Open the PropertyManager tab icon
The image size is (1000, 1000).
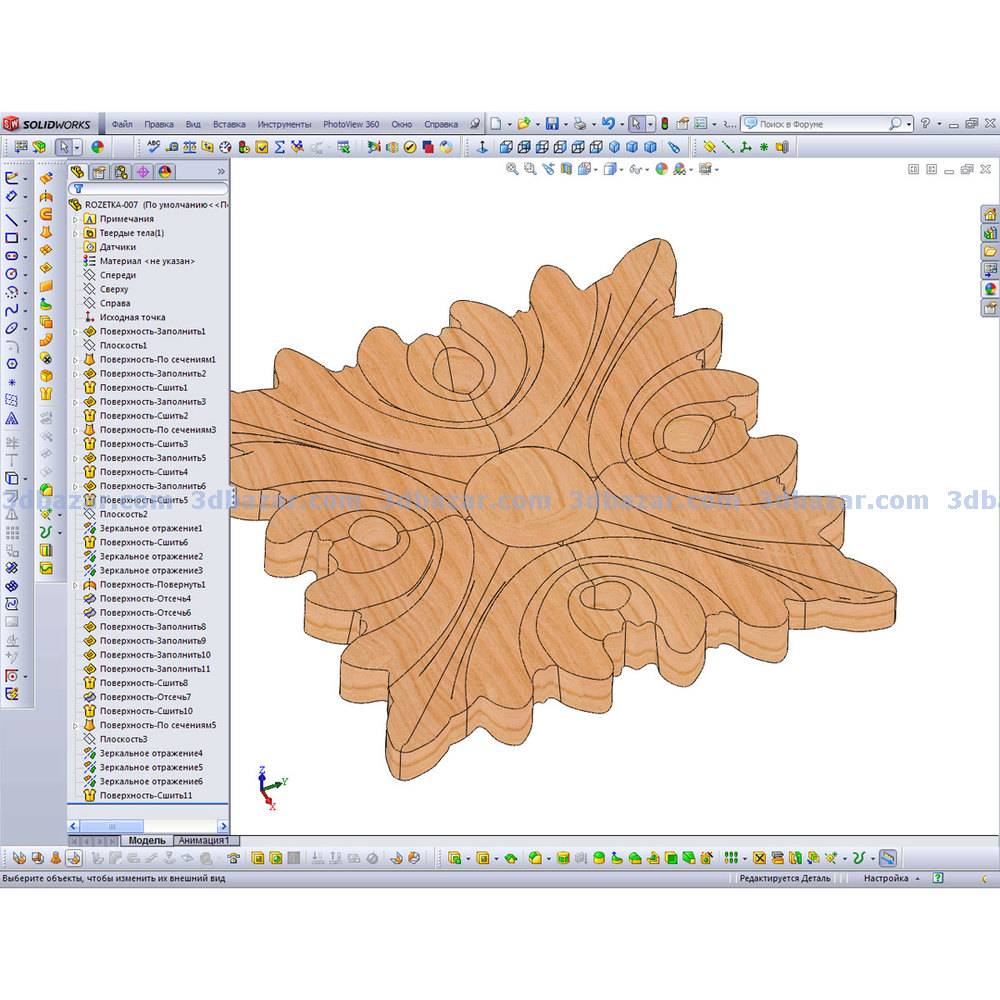point(99,172)
